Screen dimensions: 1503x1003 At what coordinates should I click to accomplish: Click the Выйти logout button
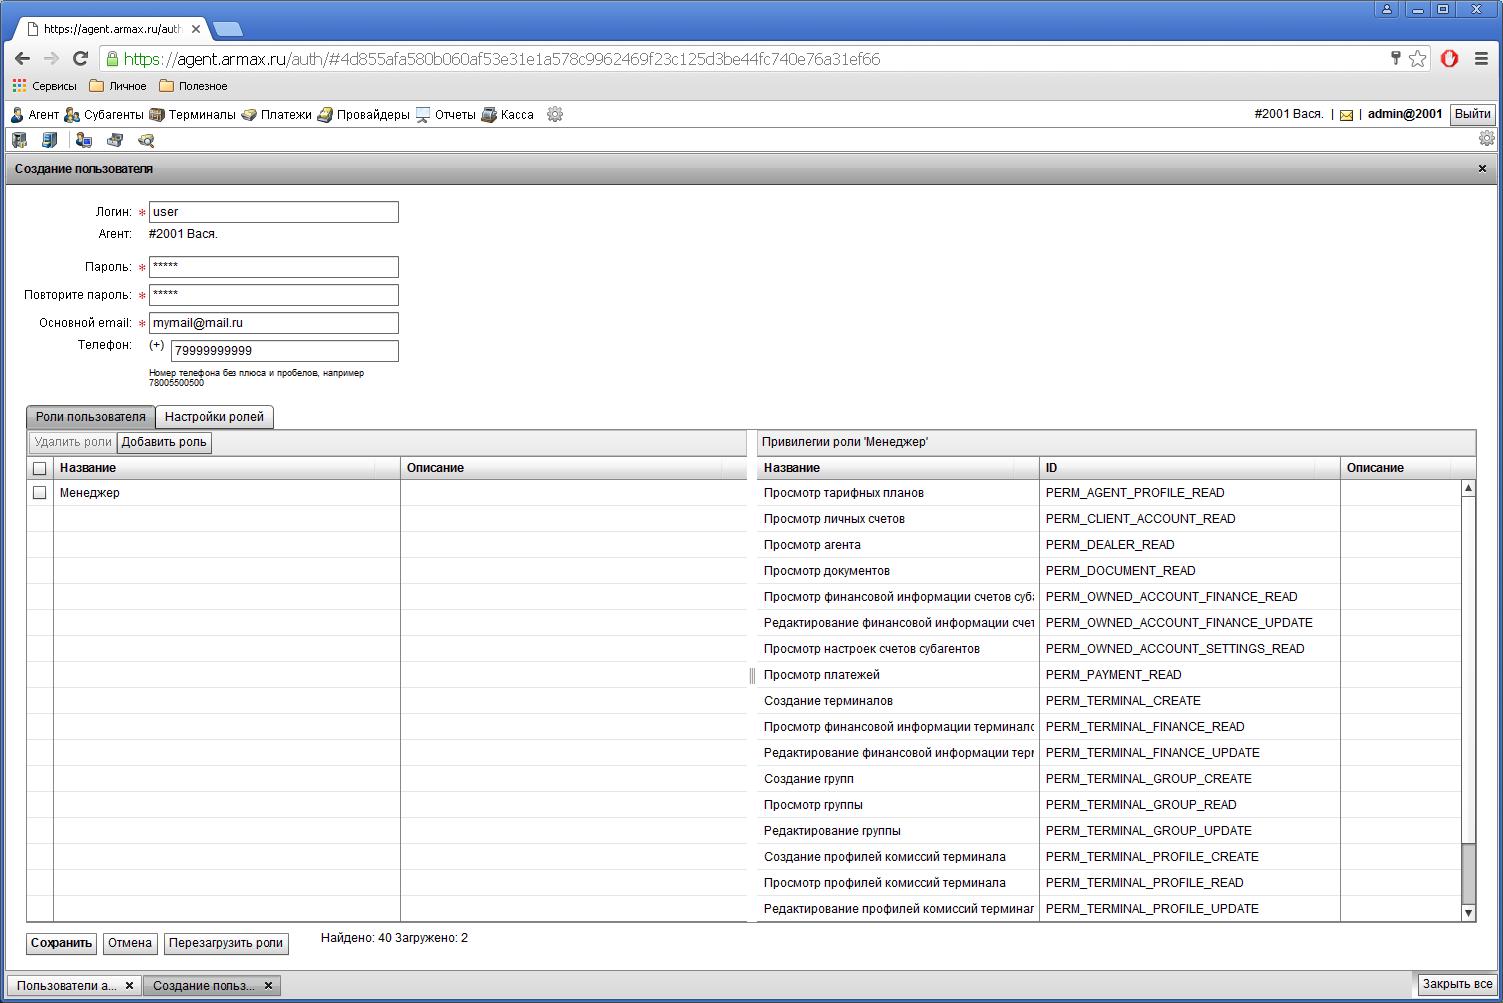click(x=1472, y=115)
